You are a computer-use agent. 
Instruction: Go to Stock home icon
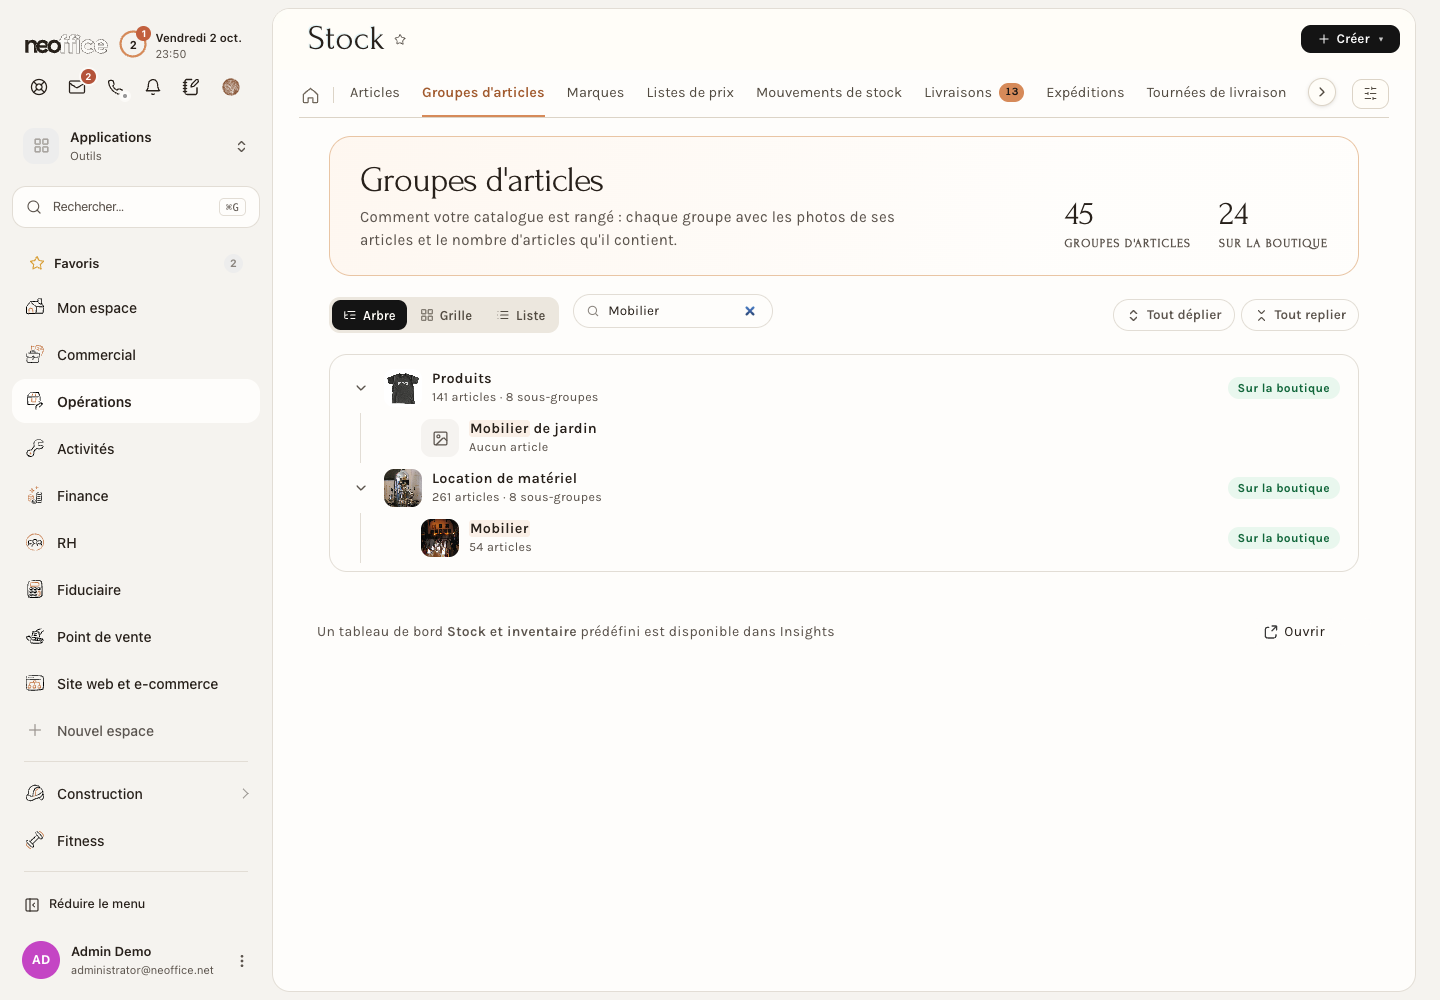[x=311, y=95]
